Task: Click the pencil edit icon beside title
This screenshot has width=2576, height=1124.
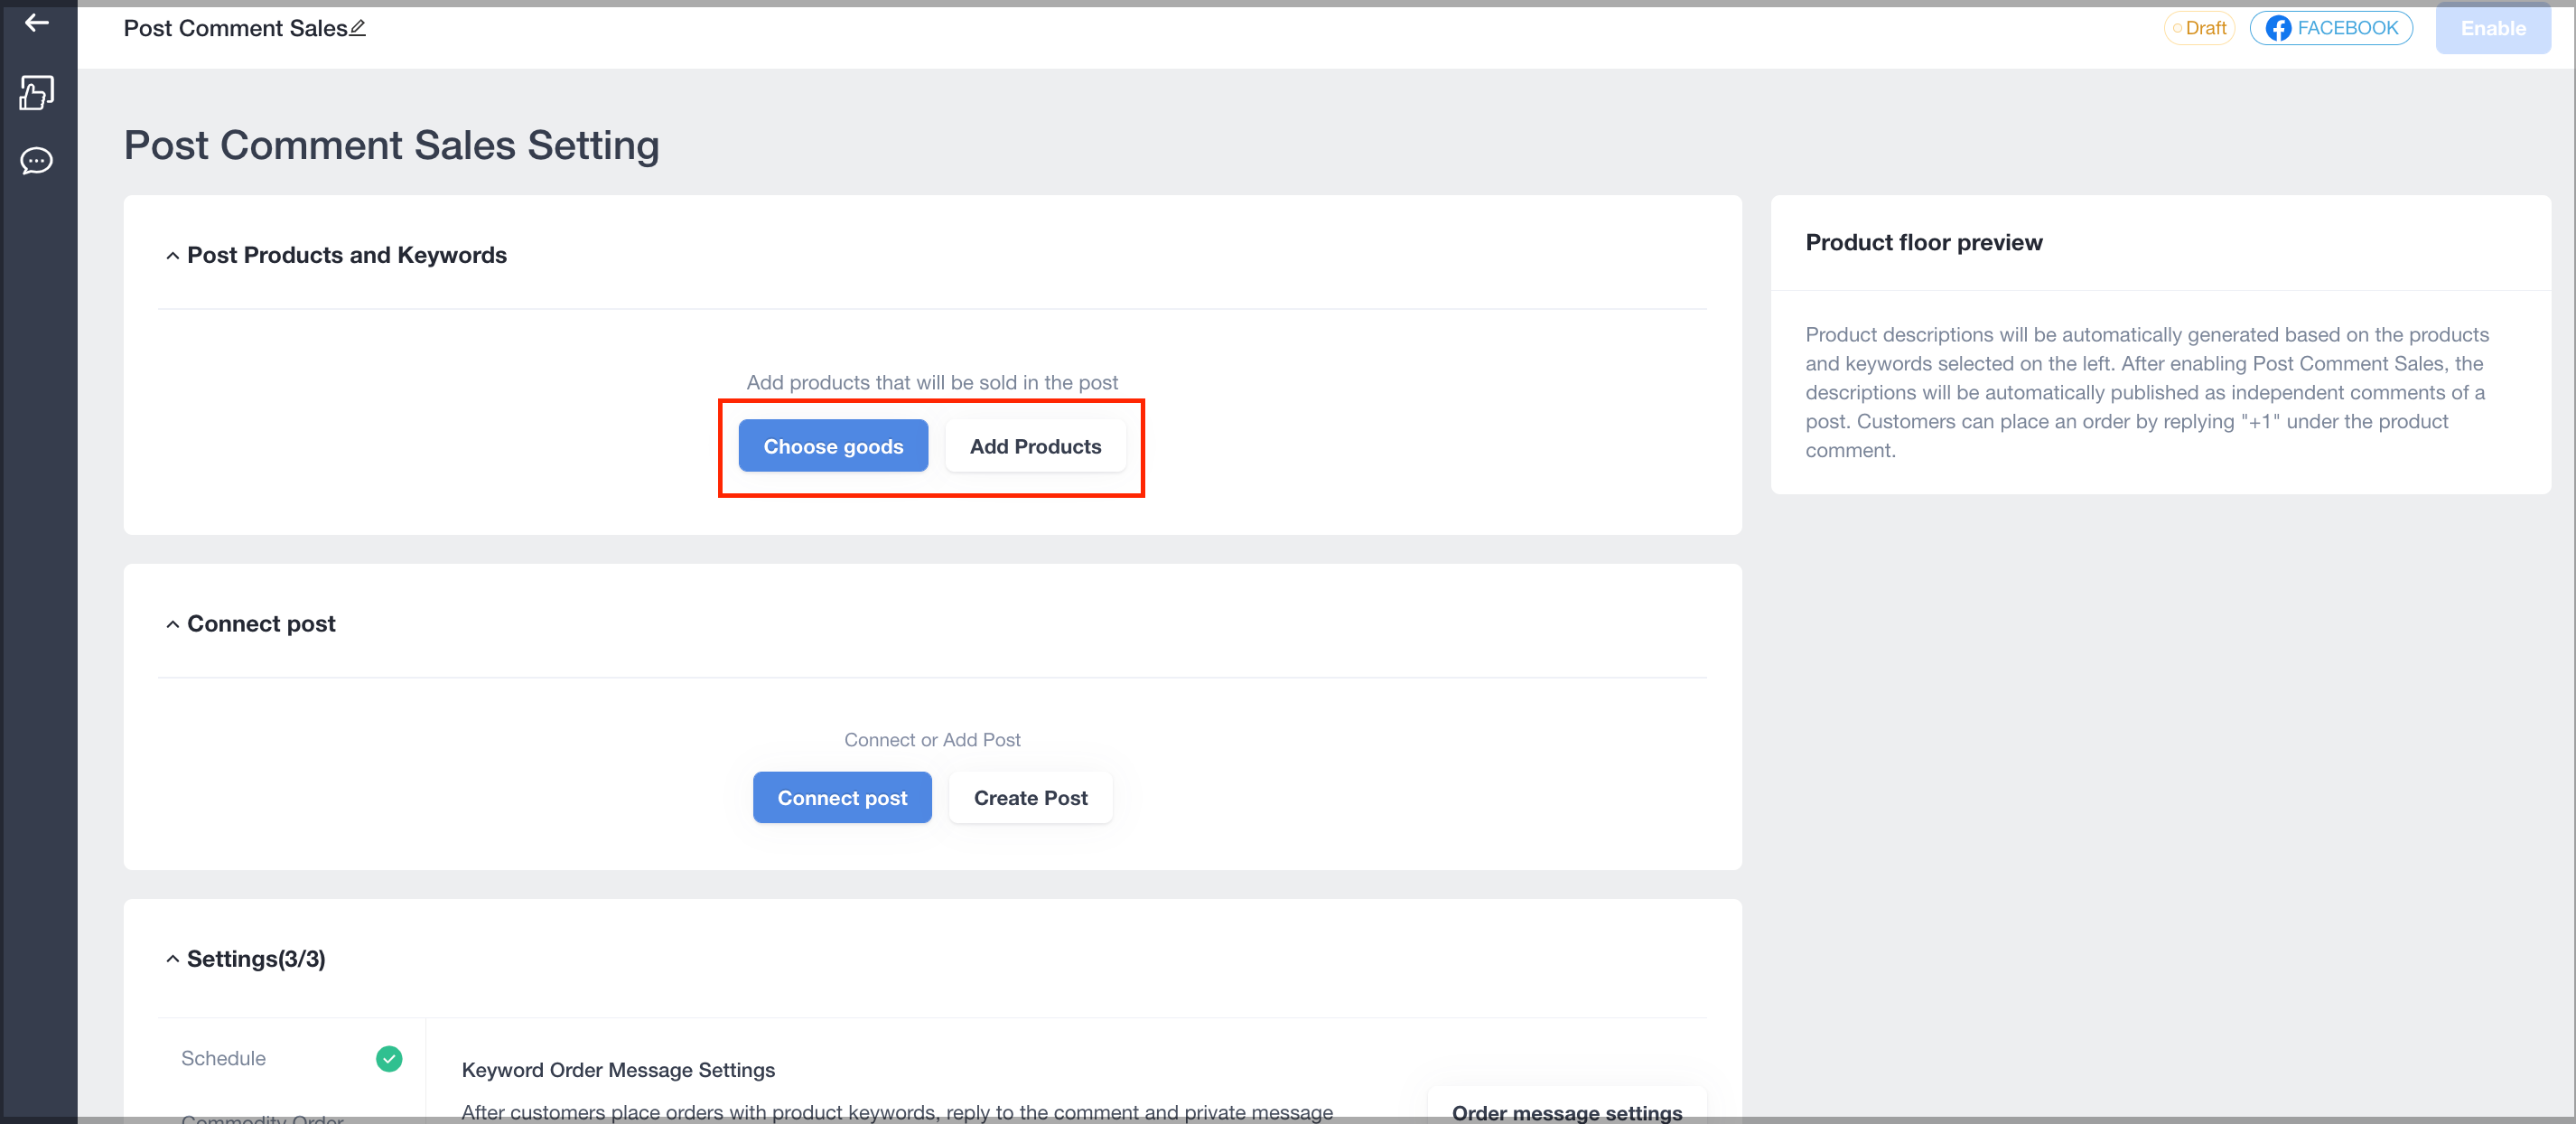Action: pos(357,28)
